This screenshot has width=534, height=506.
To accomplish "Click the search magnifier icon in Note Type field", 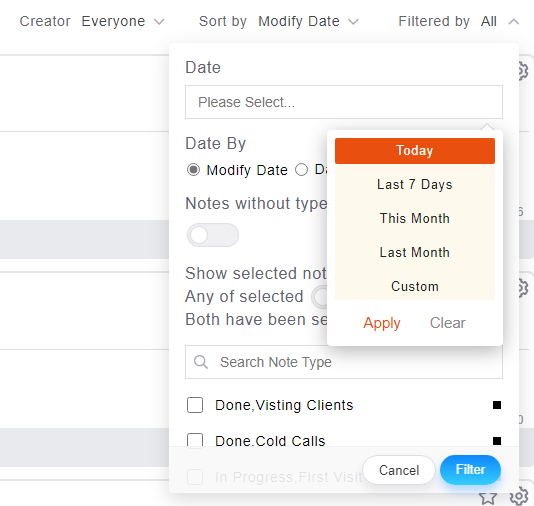I will point(201,362).
